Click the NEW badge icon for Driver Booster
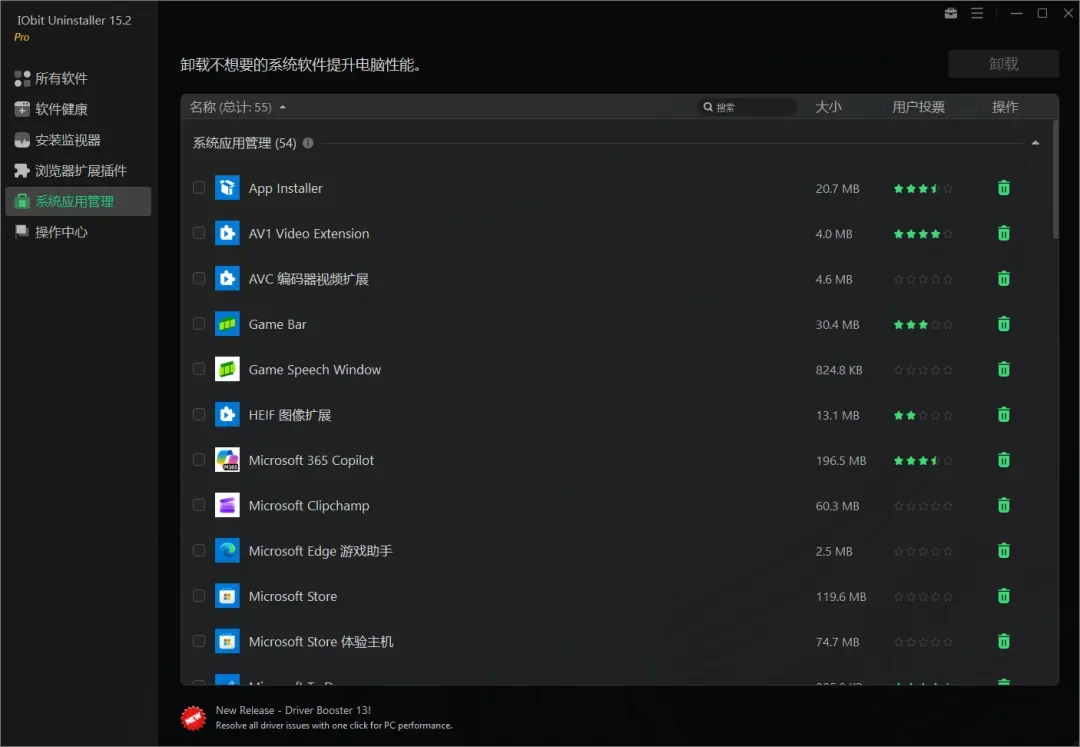1080x747 pixels. 193,718
